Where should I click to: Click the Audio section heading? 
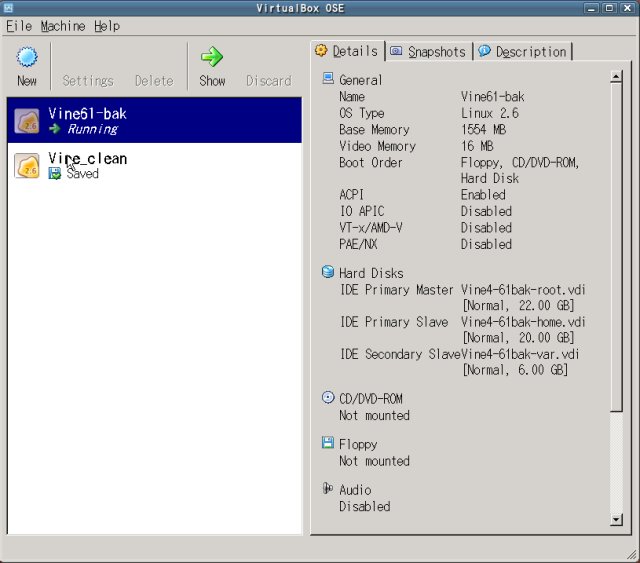tap(355, 490)
